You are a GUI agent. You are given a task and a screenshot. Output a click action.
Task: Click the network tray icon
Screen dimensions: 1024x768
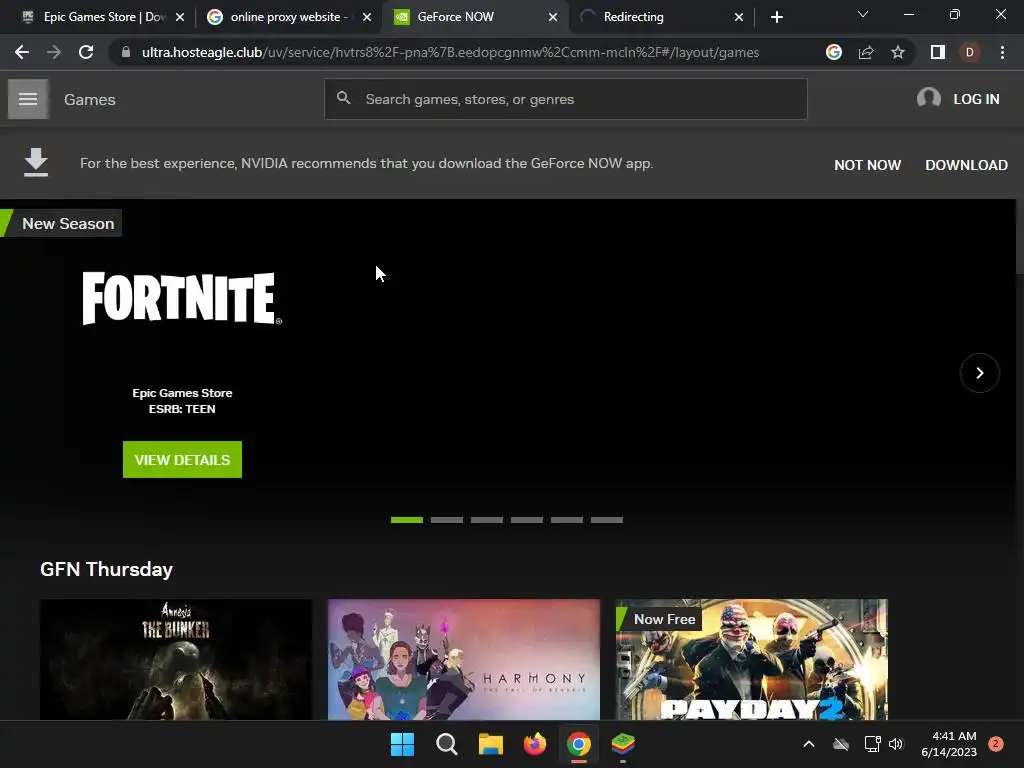(x=872, y=744)
